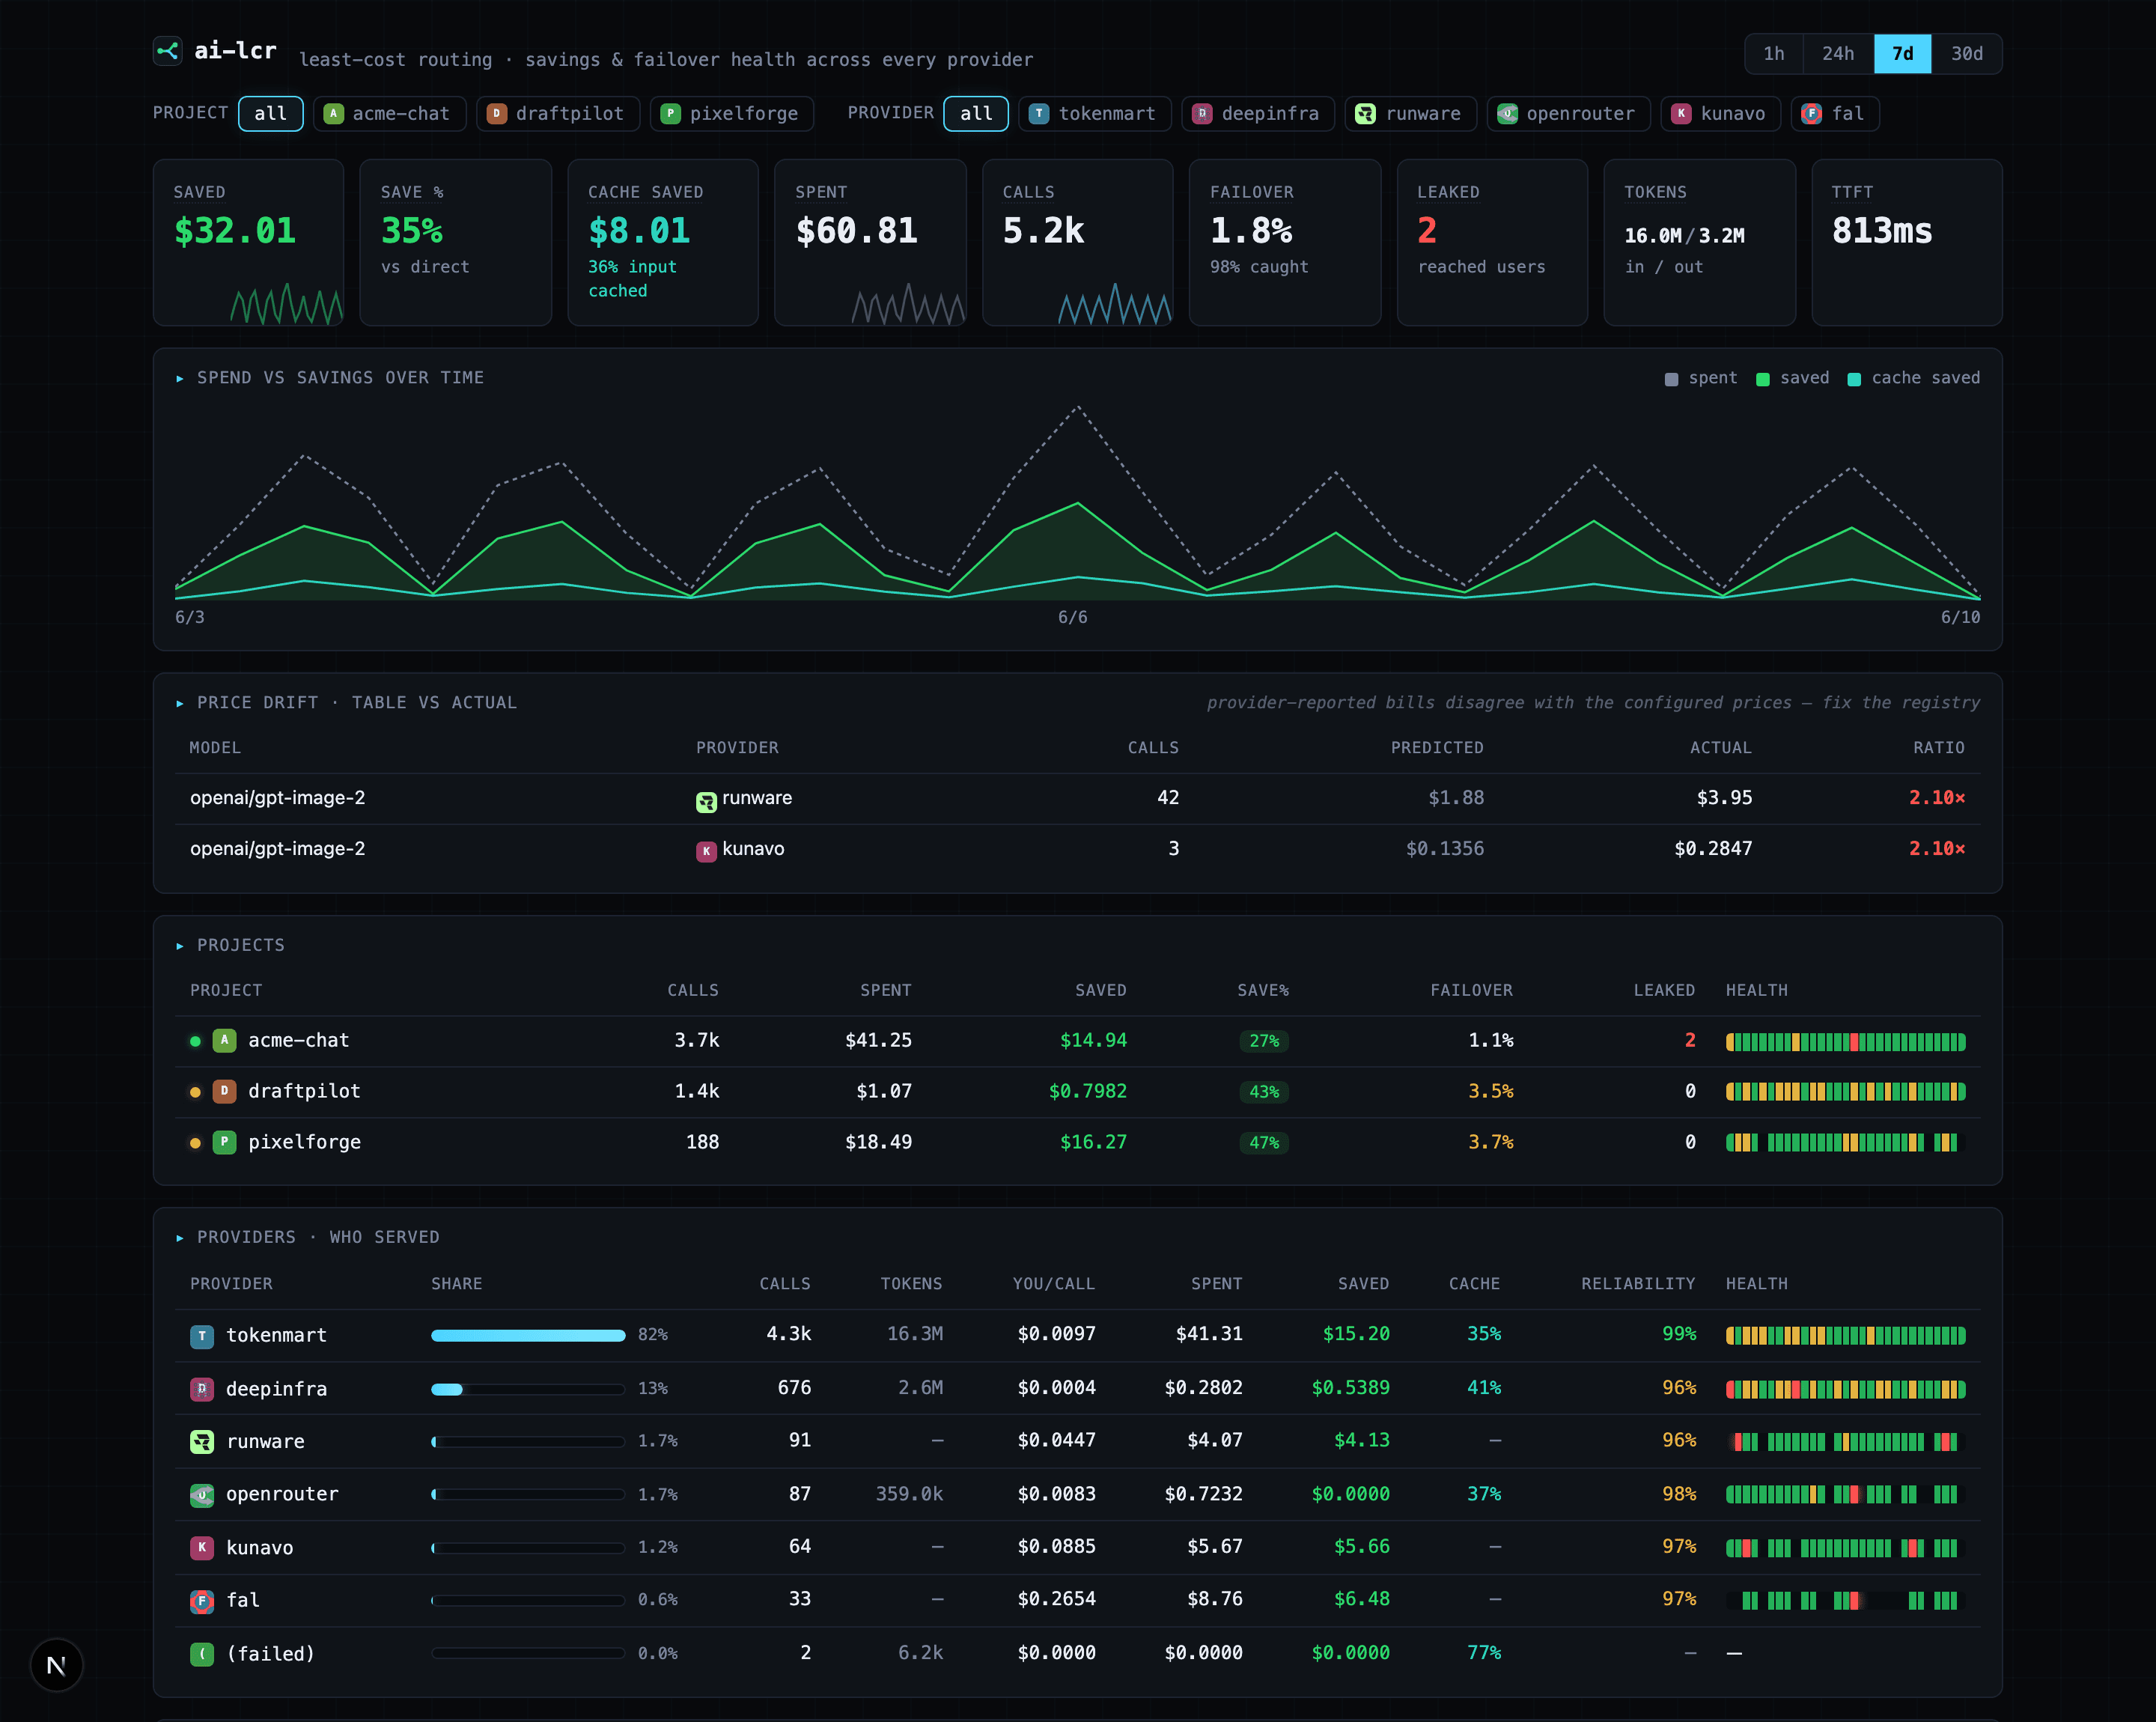The height and width of the screenshot is (1722, 2156).
Task: Click the tokenmart 82% share bar
Action: pos(528,1336)
